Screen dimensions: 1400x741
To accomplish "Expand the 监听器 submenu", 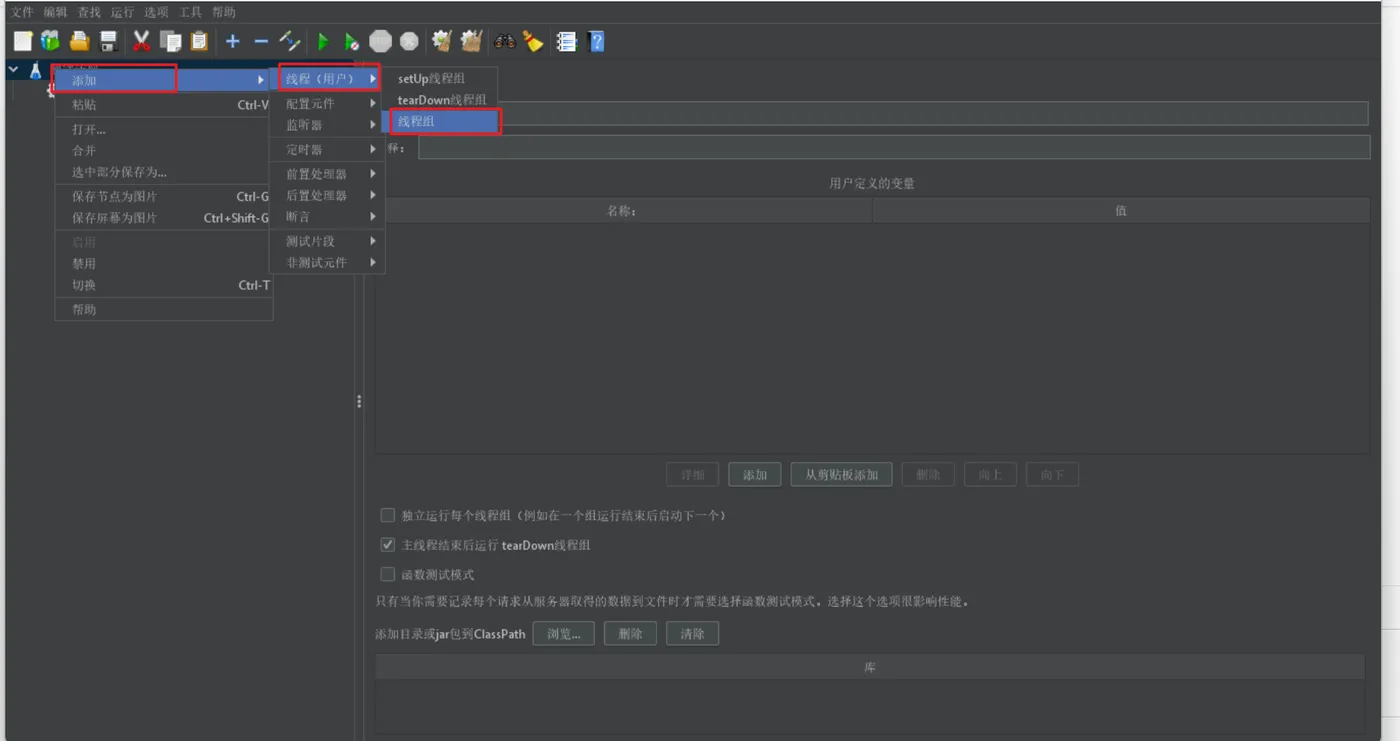I will point(327,125).
